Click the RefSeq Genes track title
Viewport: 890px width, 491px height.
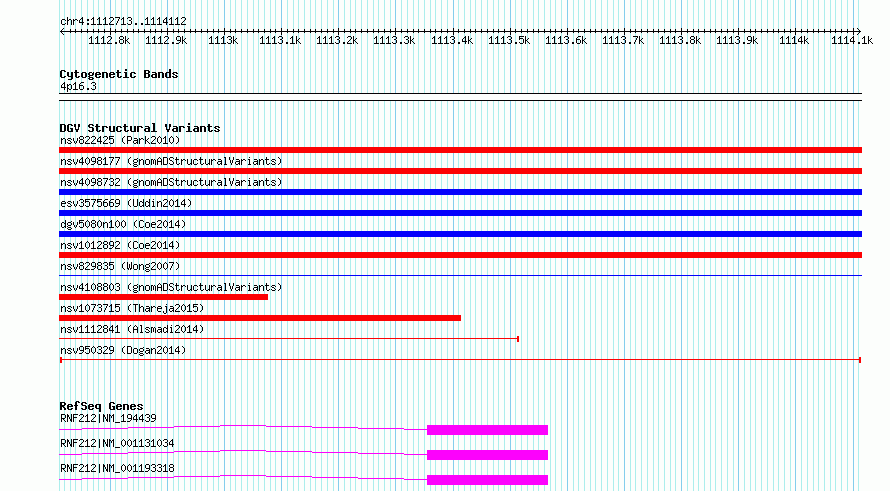coord(101,406)
